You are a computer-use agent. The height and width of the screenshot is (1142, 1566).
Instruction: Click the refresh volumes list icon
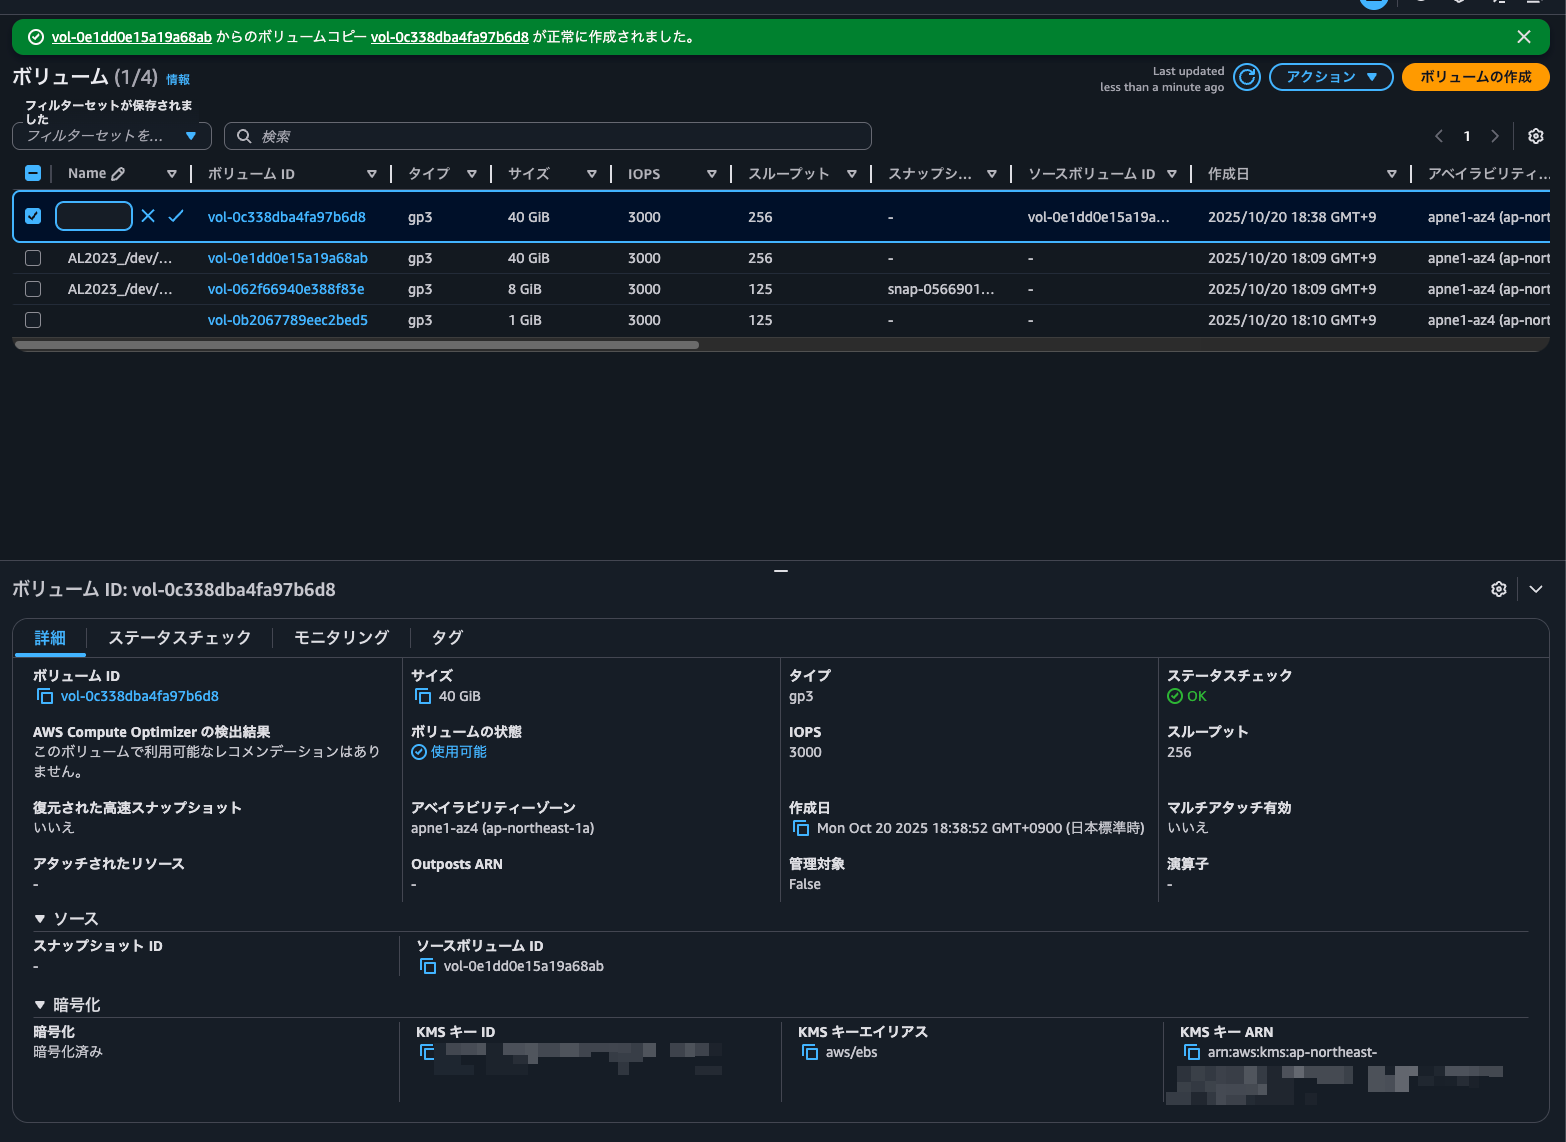1246,77
